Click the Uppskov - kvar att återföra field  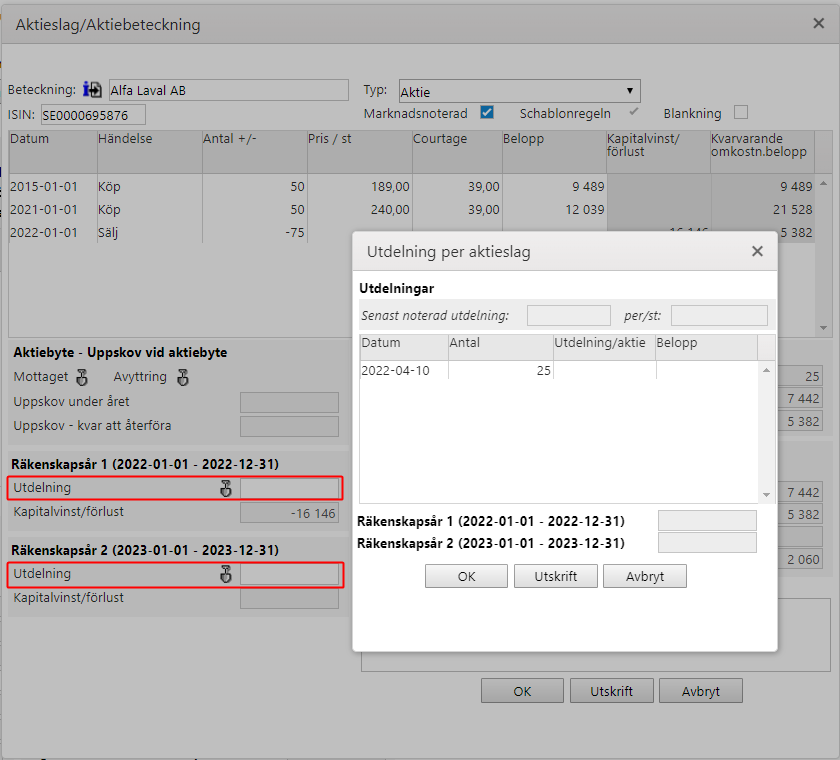[289, 426]
